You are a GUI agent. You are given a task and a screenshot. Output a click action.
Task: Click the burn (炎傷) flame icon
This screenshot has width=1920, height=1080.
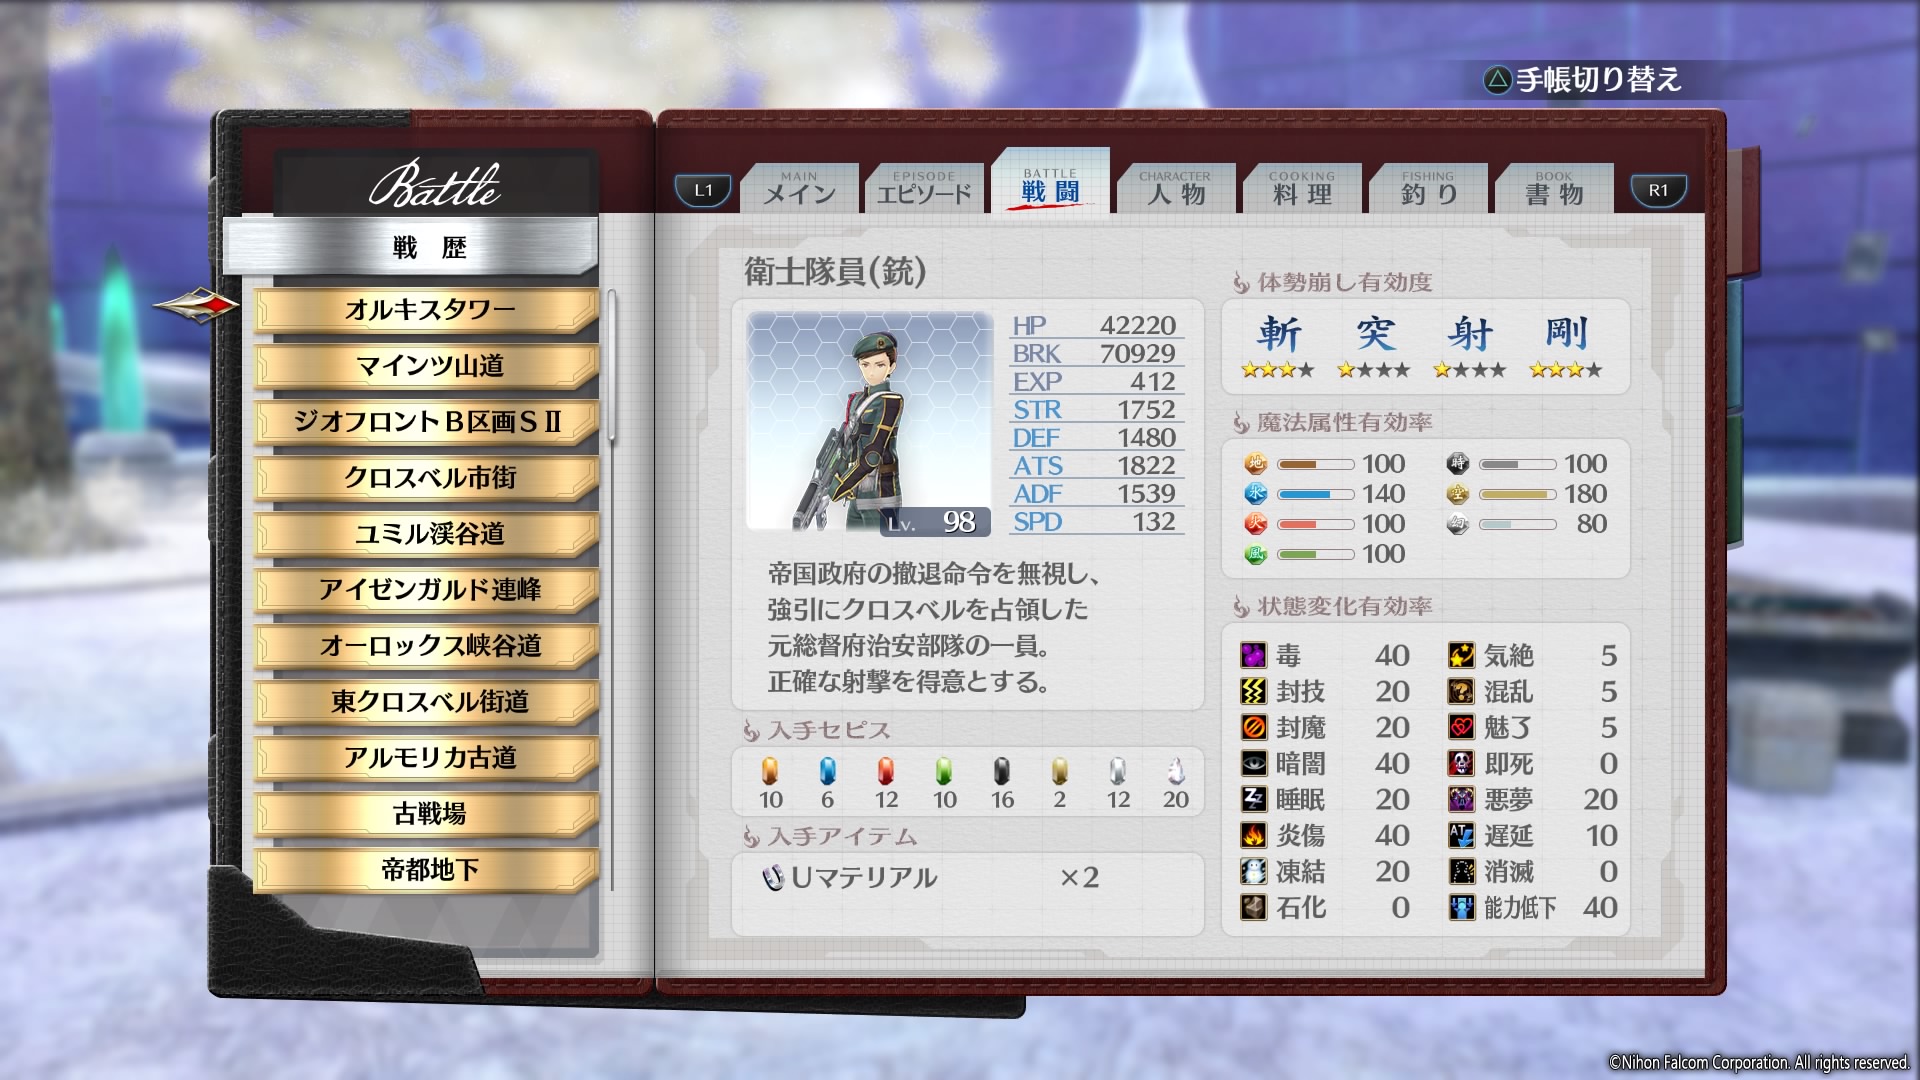1254,836
